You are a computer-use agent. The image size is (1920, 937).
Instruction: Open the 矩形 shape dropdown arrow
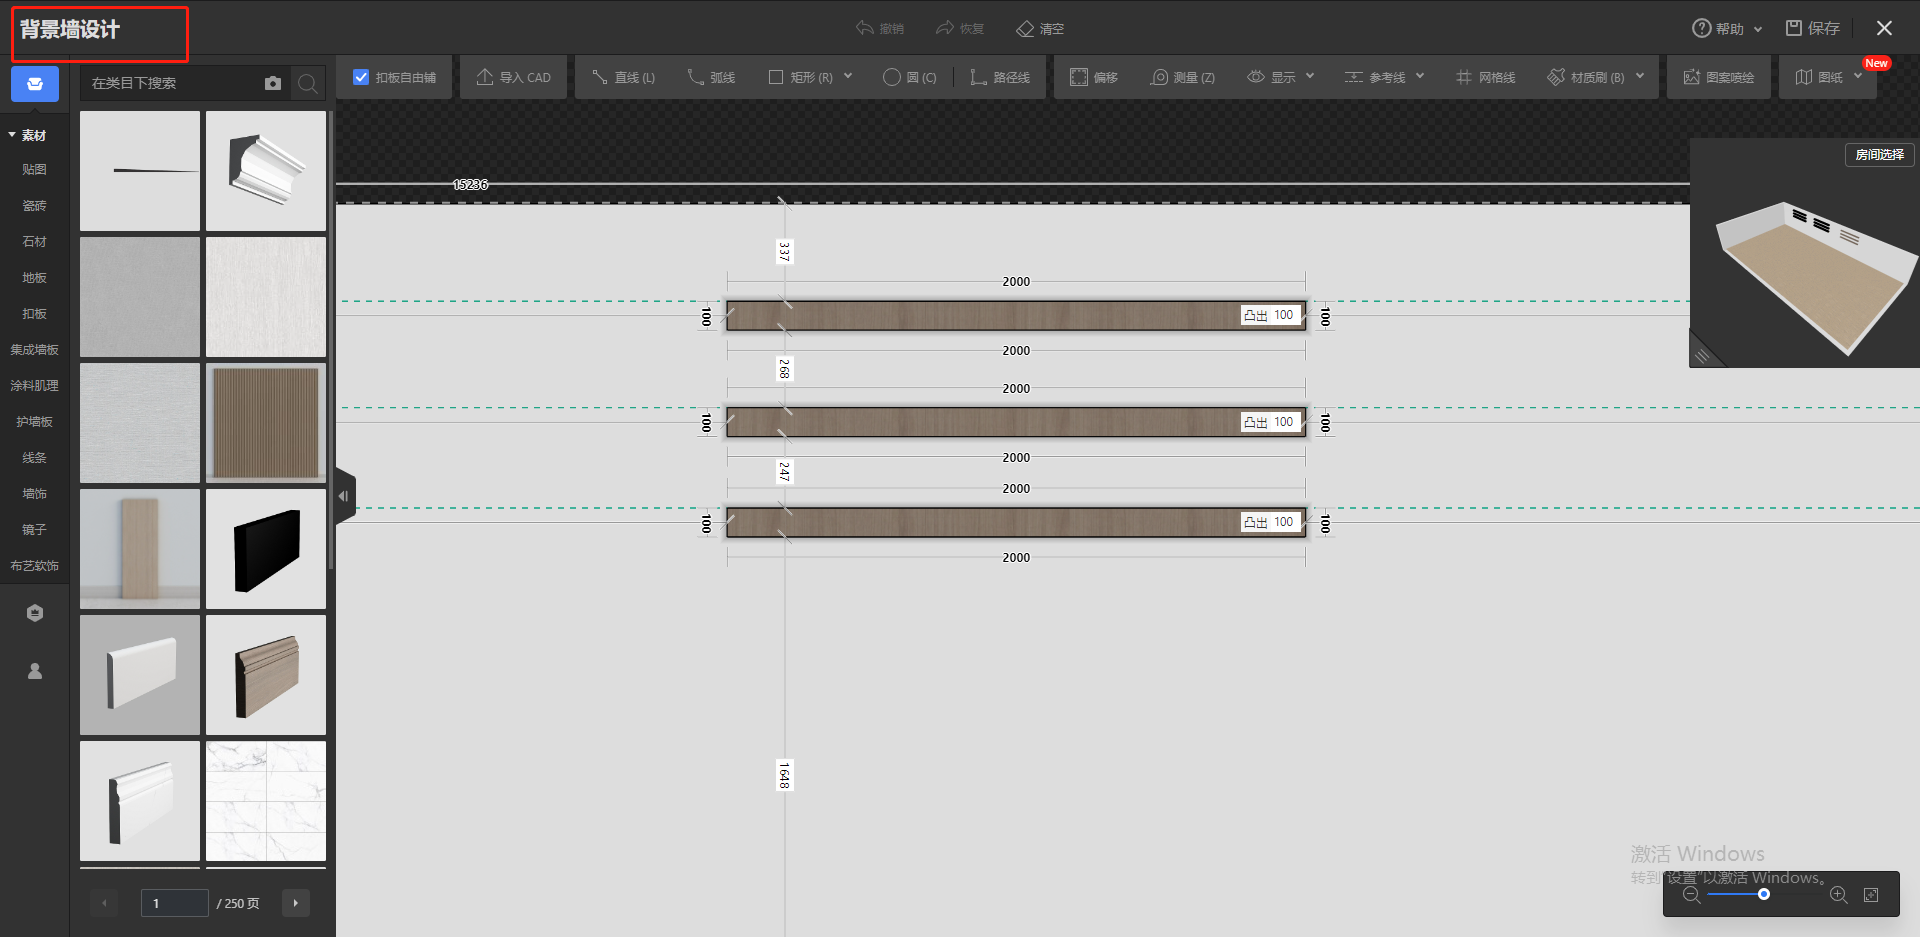pos(848,76)
